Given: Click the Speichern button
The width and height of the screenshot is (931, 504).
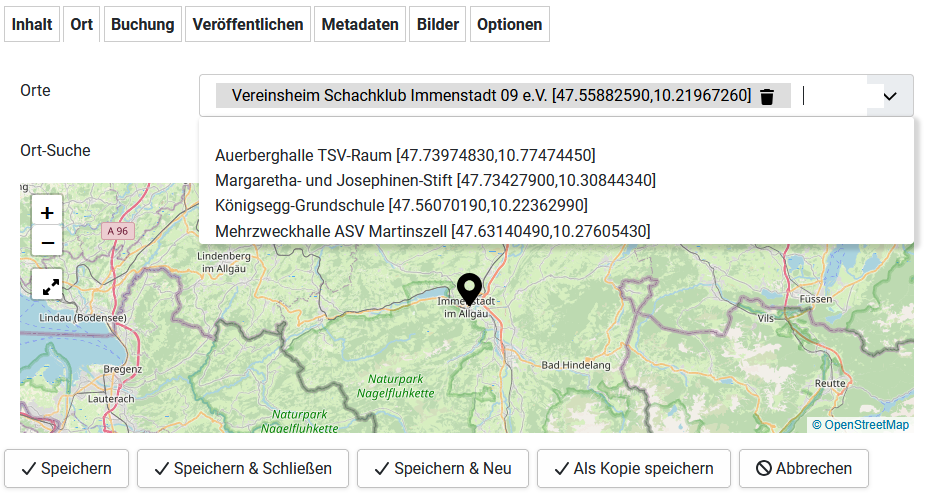Looking at the screenshot, I should 67,468.
